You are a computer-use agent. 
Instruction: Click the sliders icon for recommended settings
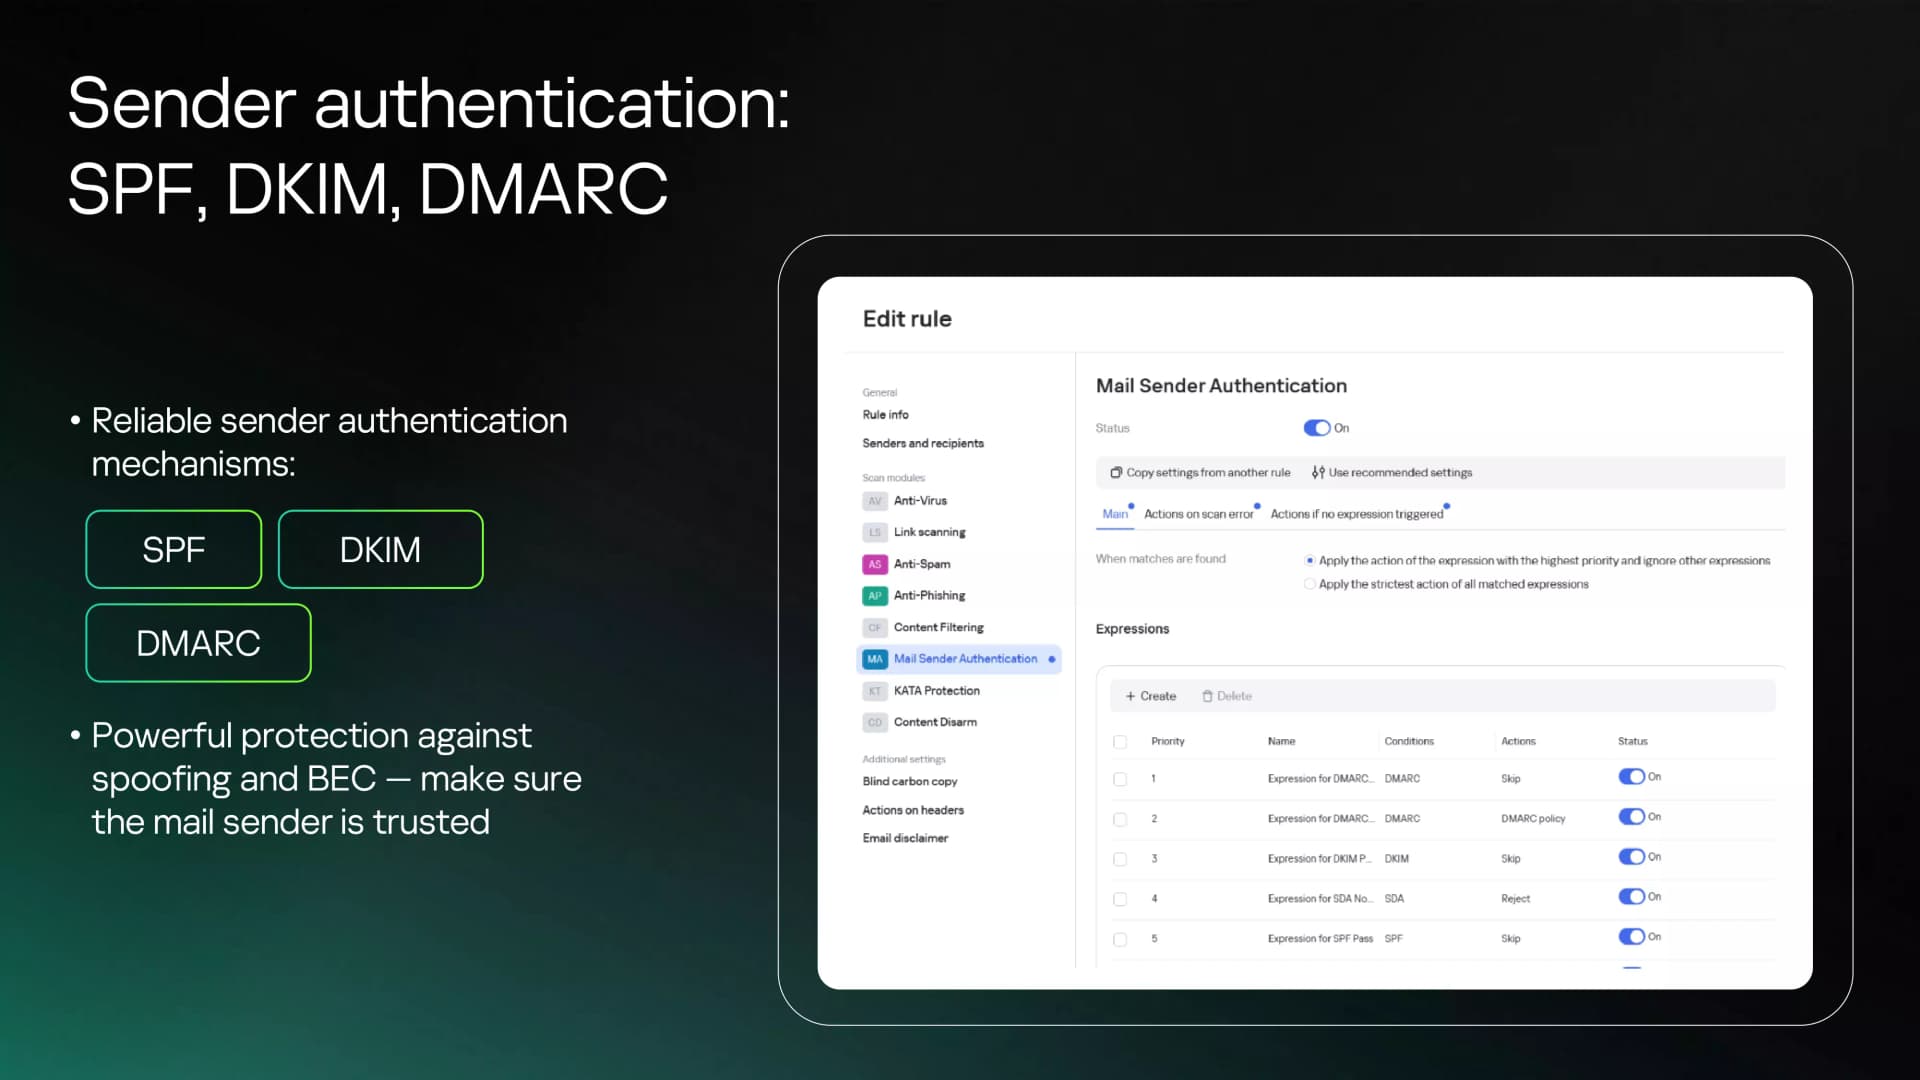1318,473
